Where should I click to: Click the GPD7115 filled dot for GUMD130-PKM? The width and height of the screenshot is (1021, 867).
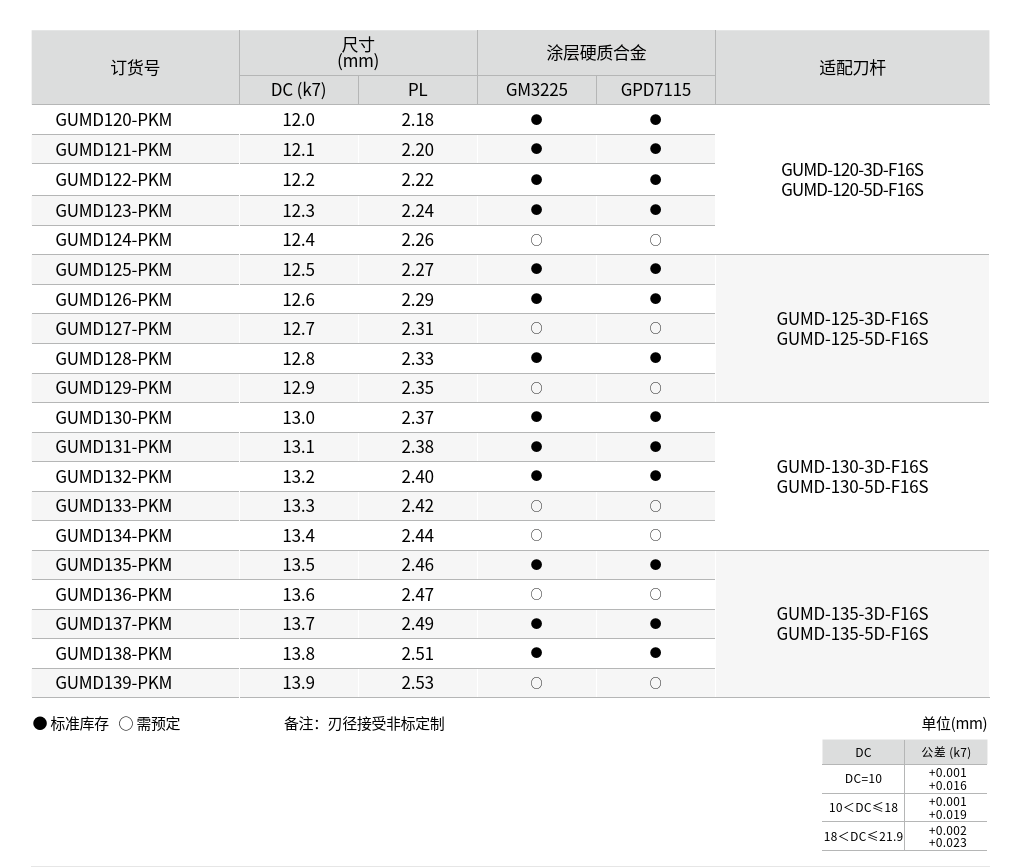coord(655,417)
